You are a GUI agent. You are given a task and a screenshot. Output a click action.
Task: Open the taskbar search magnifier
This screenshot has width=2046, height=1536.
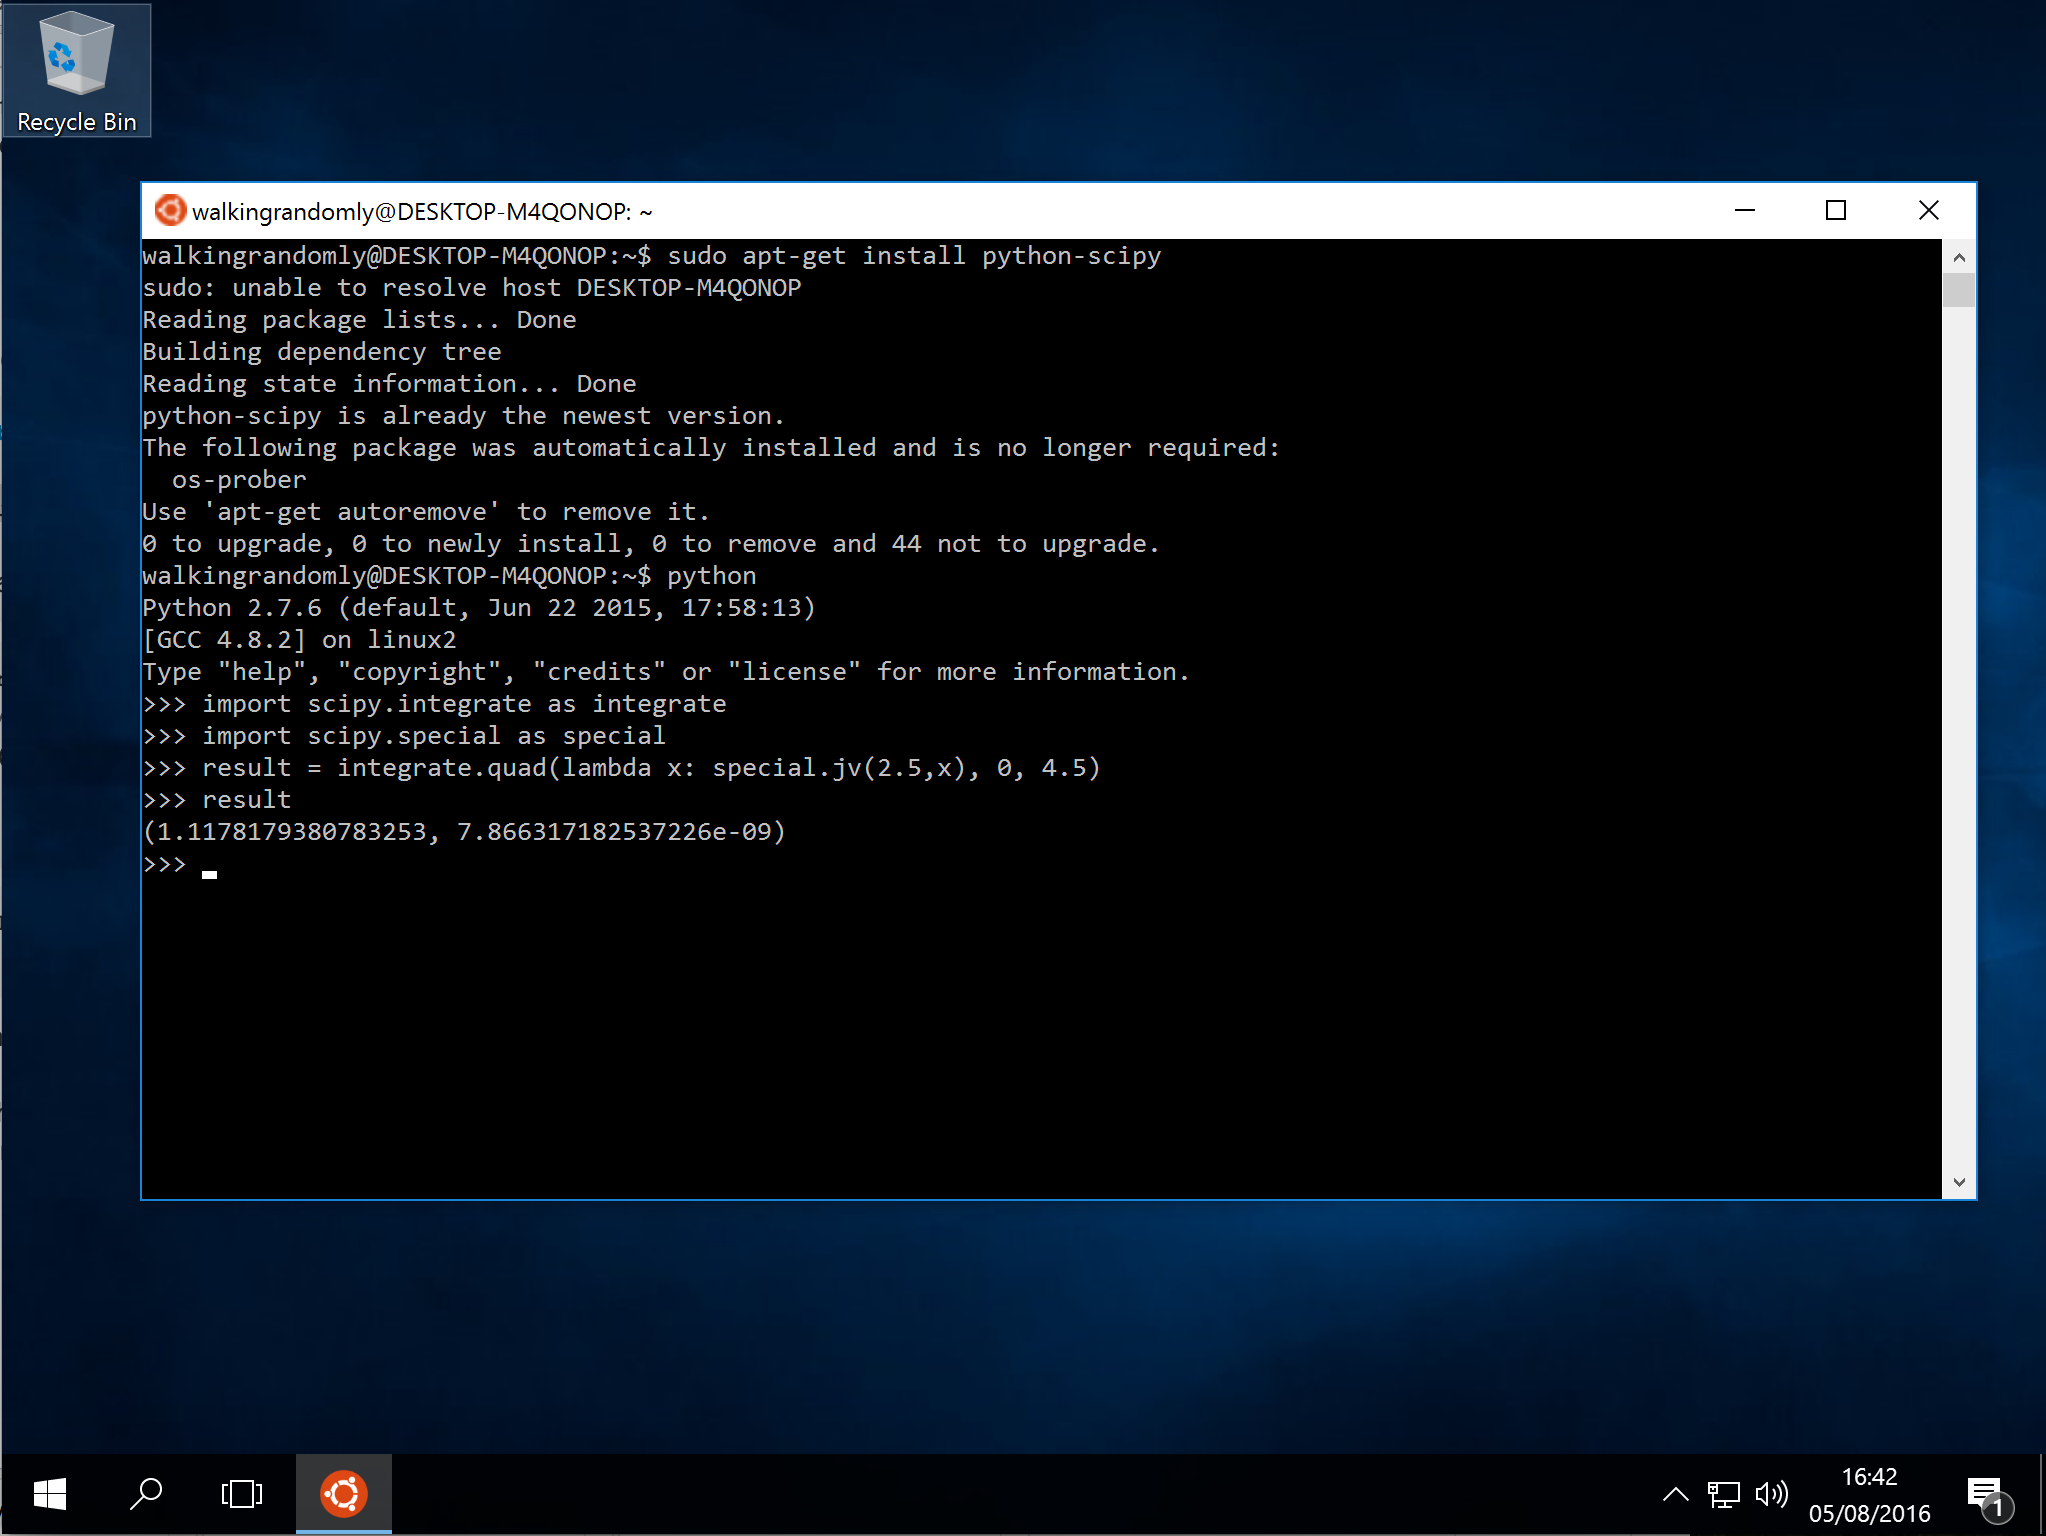pos(146,1494)
